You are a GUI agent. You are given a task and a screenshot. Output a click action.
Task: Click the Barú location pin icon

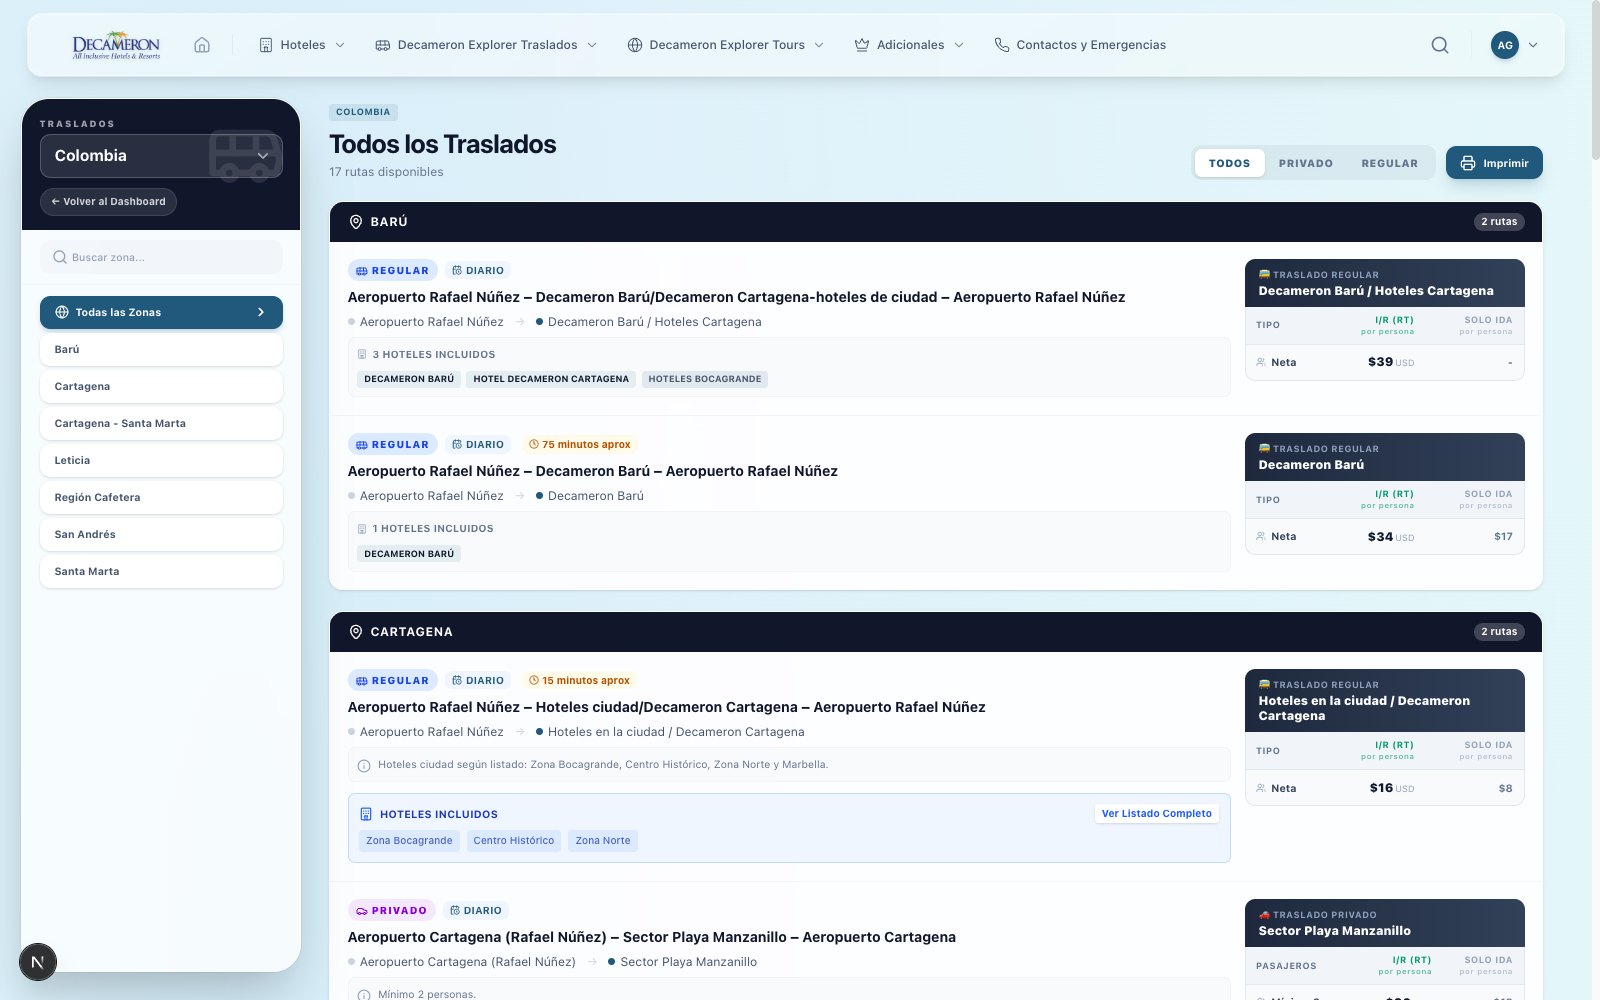tap(355, 222)
